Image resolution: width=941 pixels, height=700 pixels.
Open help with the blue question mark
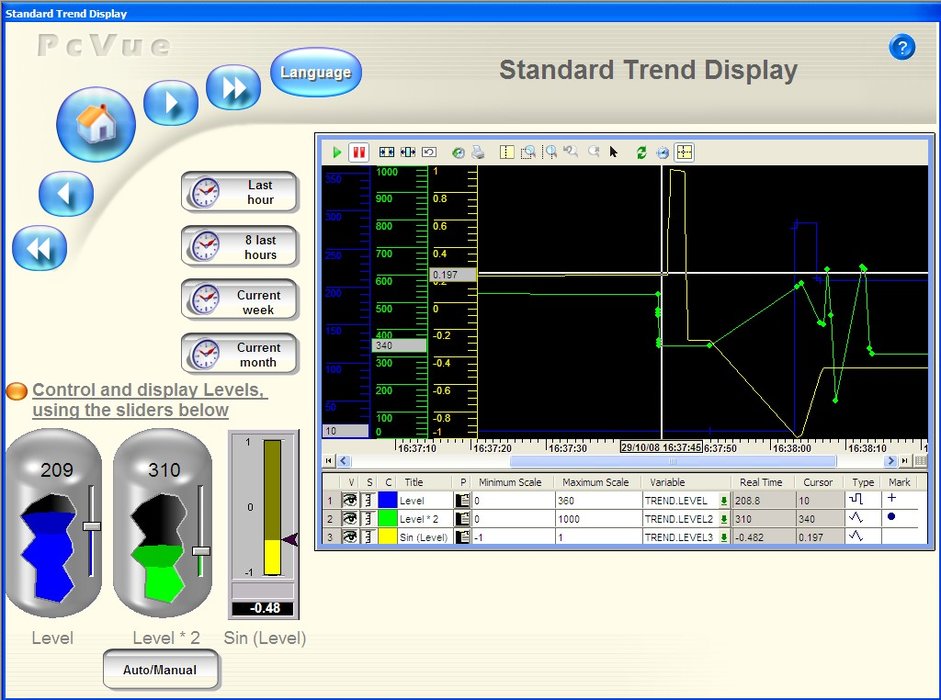point(902,47)
